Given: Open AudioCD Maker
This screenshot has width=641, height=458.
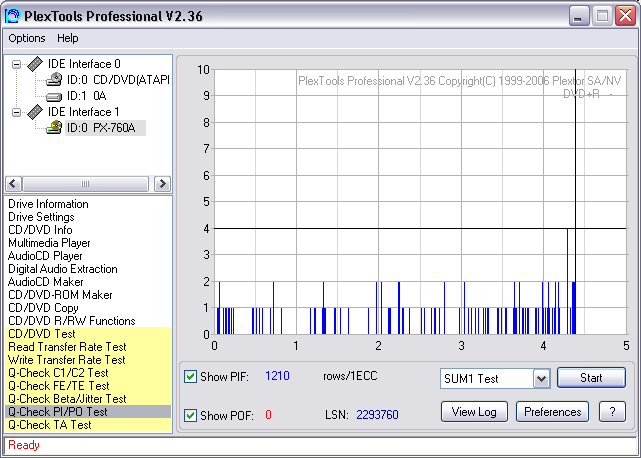Looking at the screenshot, I should (45, 282).
